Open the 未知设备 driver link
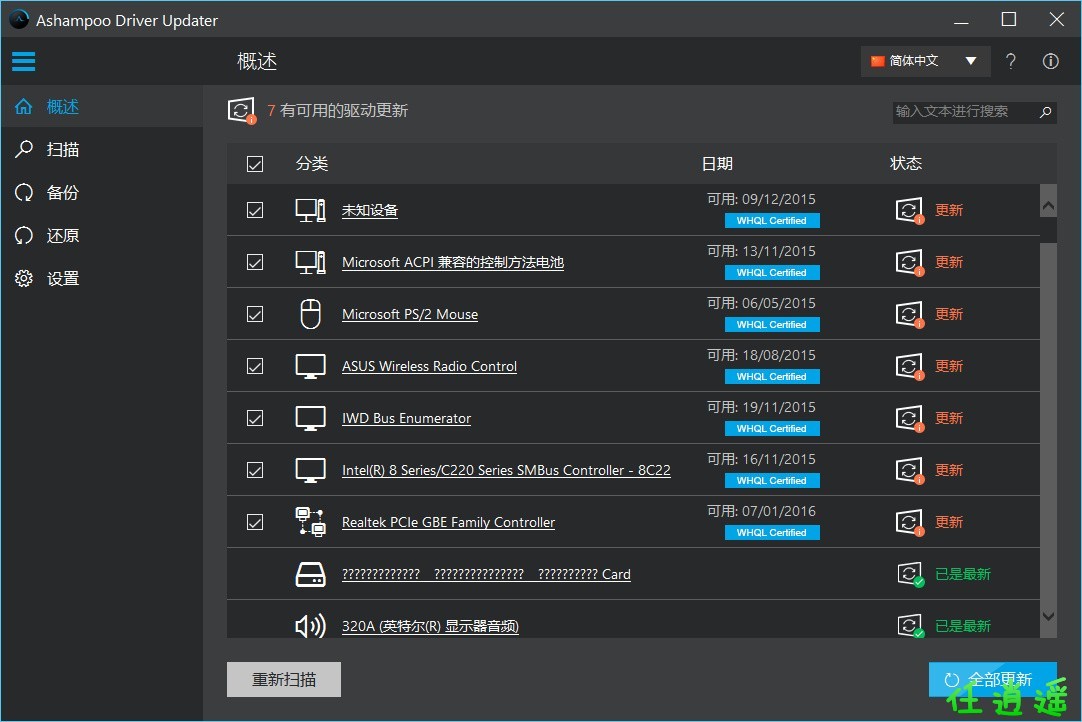Image resolution: width=1082 pixels, height=722 pixels. 370,211
